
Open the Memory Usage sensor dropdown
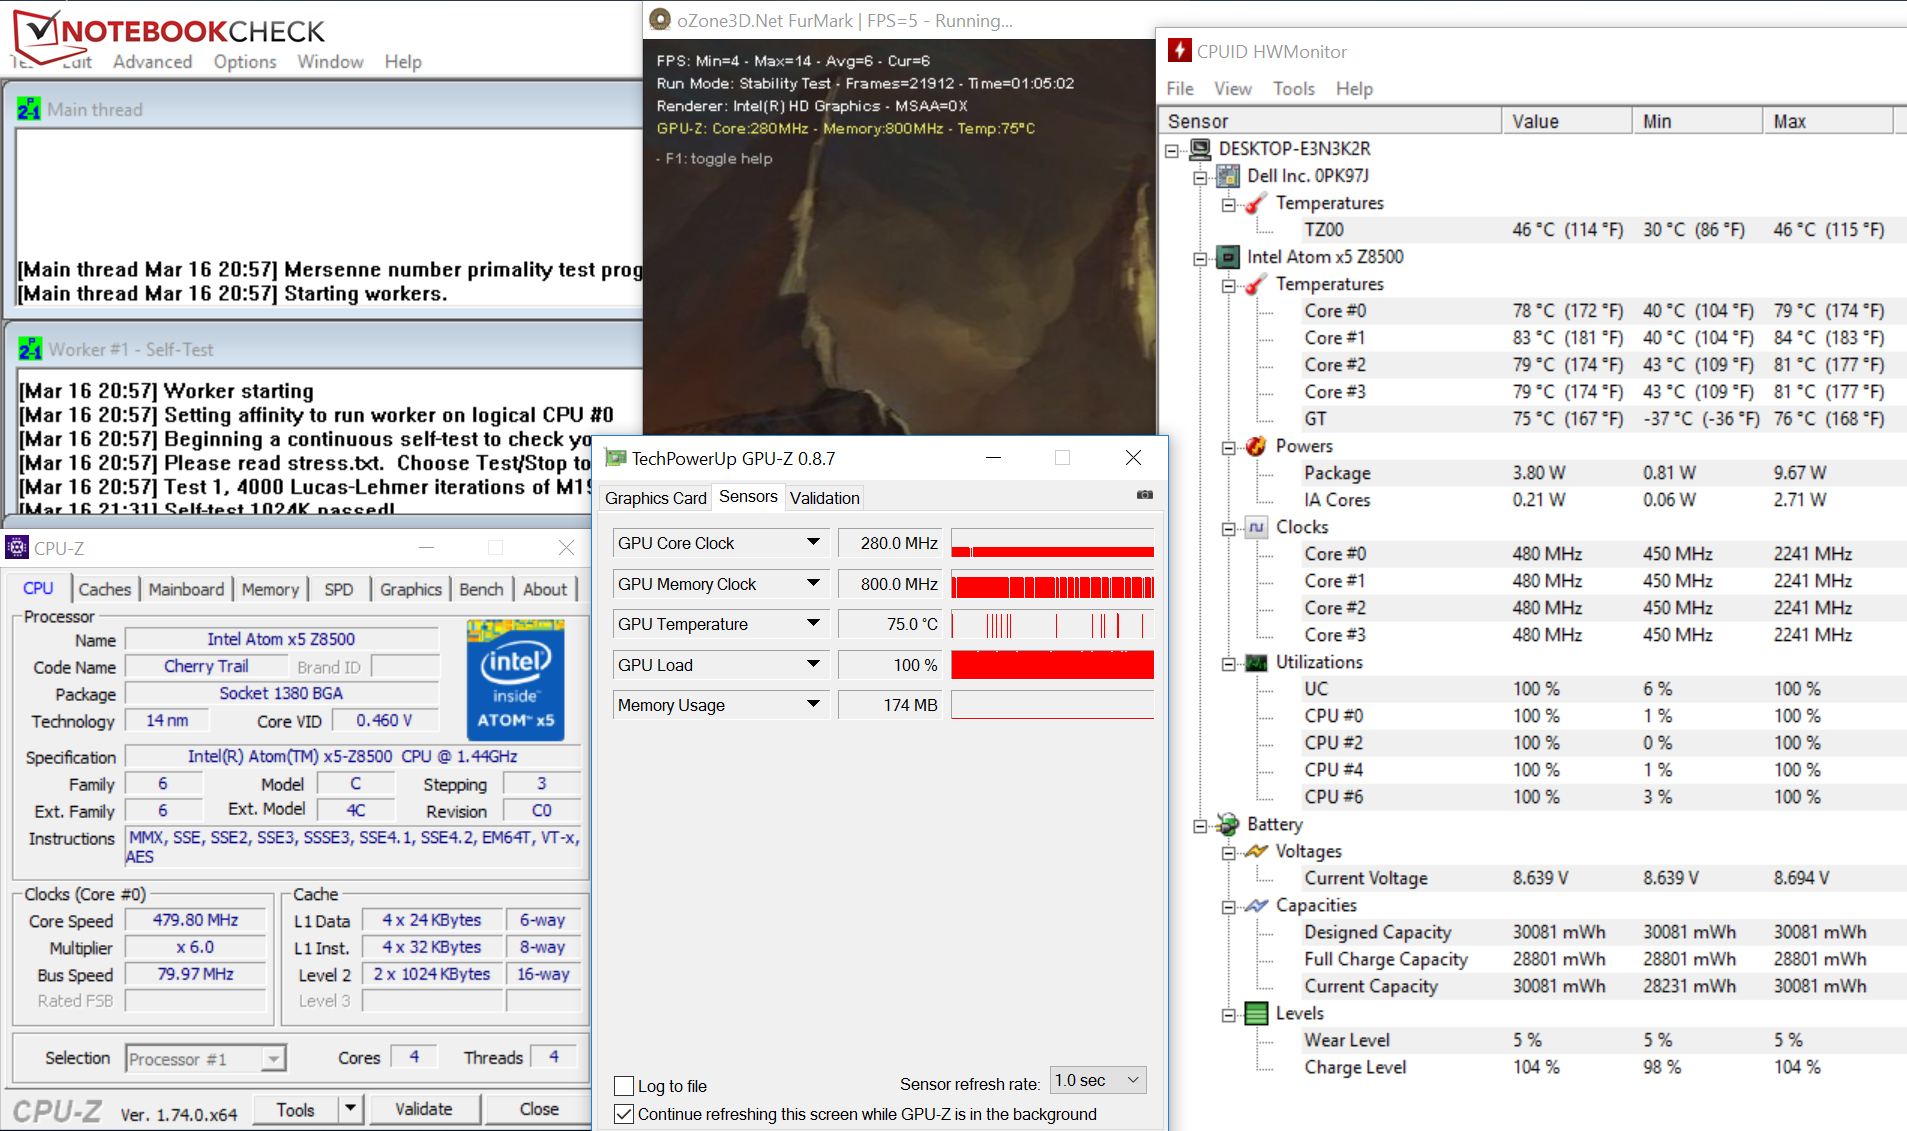pos(814,704)
